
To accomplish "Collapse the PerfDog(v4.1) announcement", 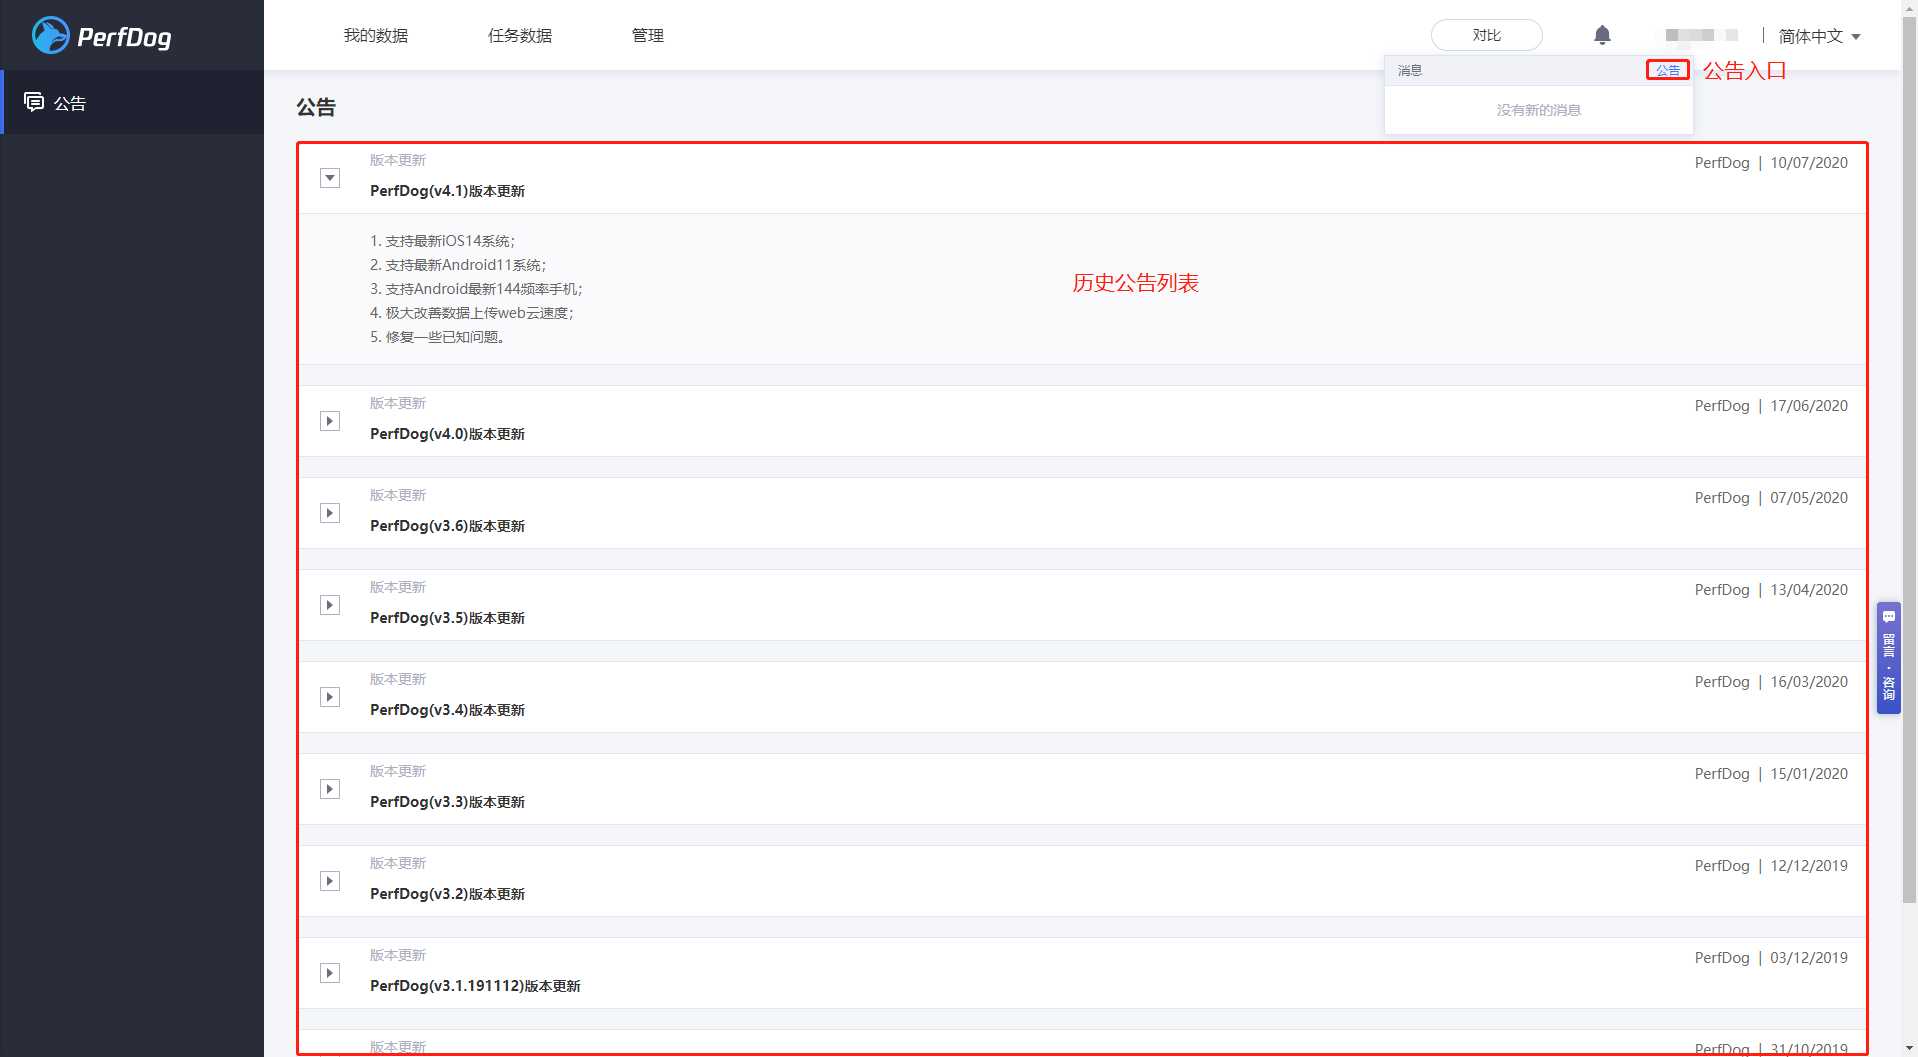I will pos(330,178).
